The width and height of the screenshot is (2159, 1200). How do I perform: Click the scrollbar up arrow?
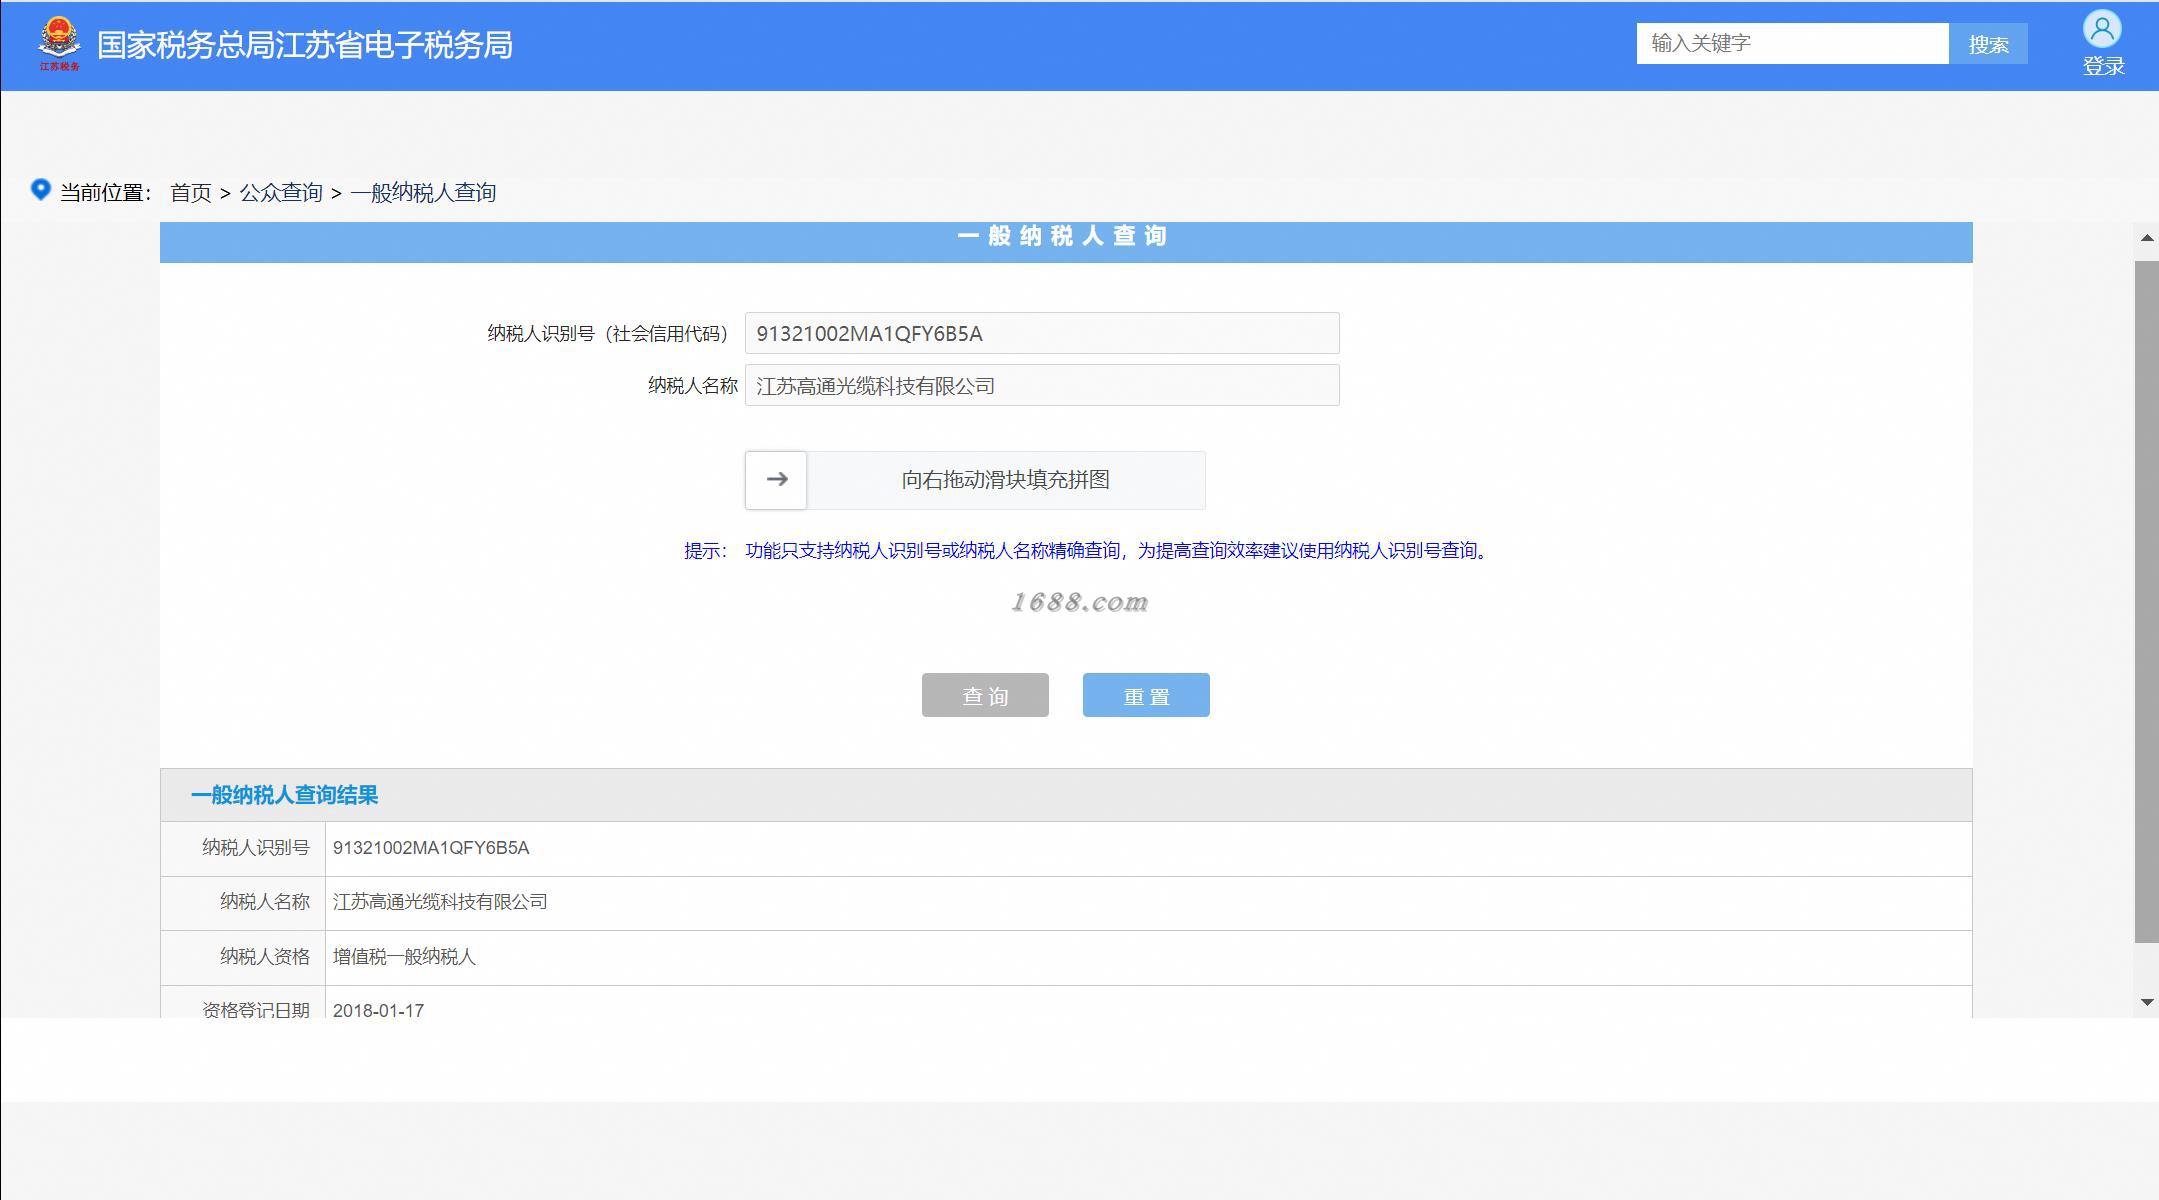[2146, 238]
